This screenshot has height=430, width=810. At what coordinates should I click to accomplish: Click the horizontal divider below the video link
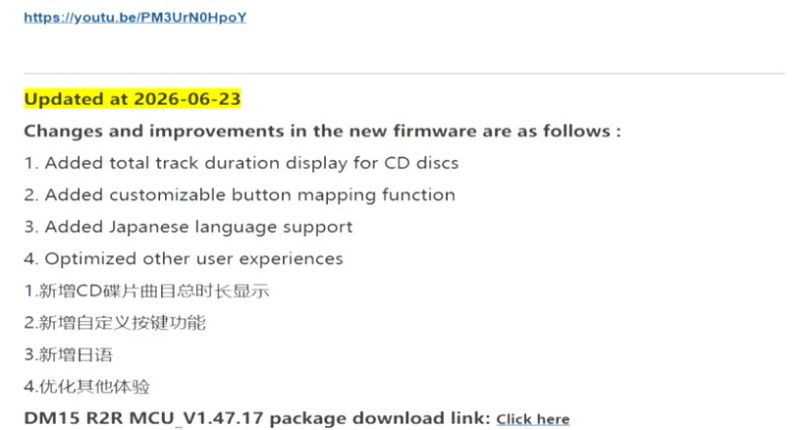(x=404, y=73)
